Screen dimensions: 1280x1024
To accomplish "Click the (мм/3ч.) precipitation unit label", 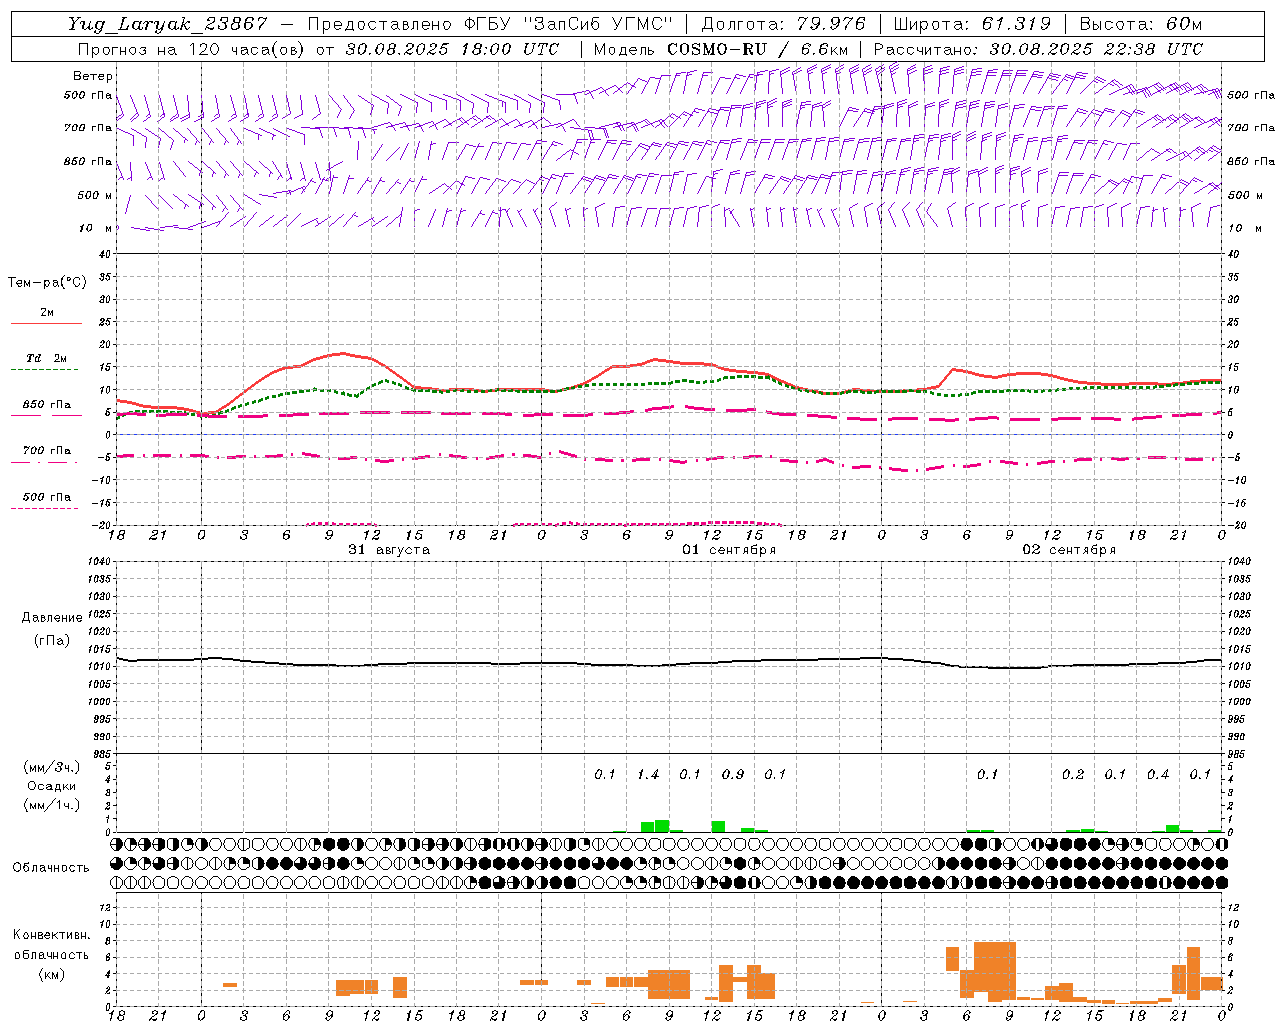I will [x=52, y=767].
